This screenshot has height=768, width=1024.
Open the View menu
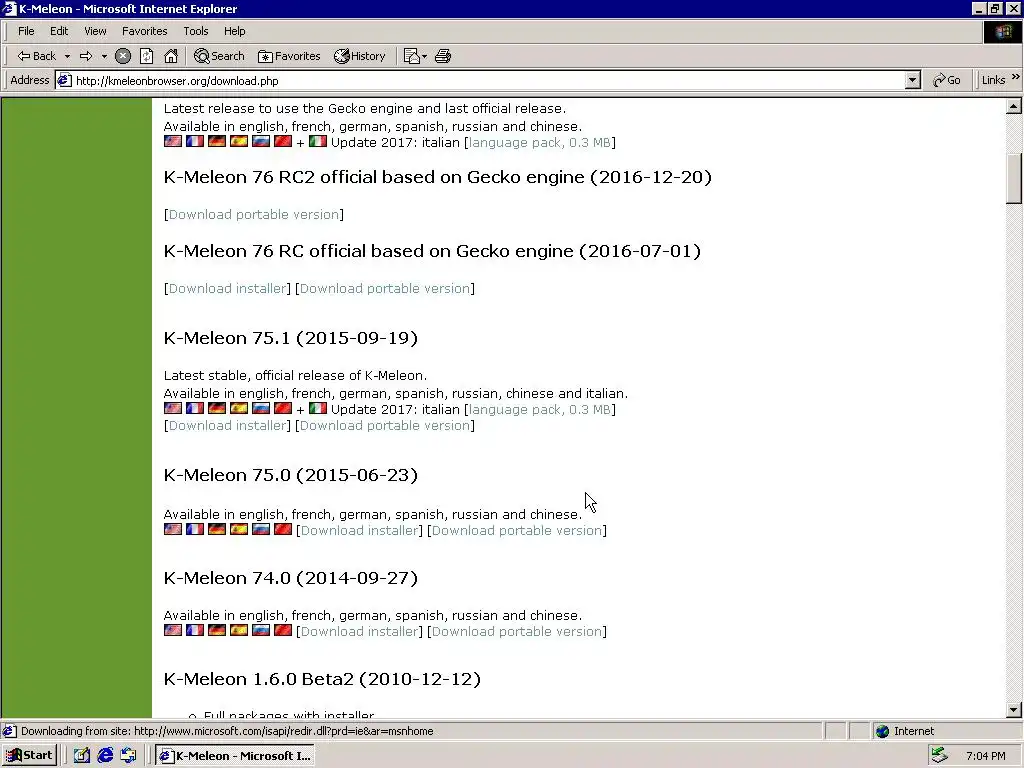(95, 31)
